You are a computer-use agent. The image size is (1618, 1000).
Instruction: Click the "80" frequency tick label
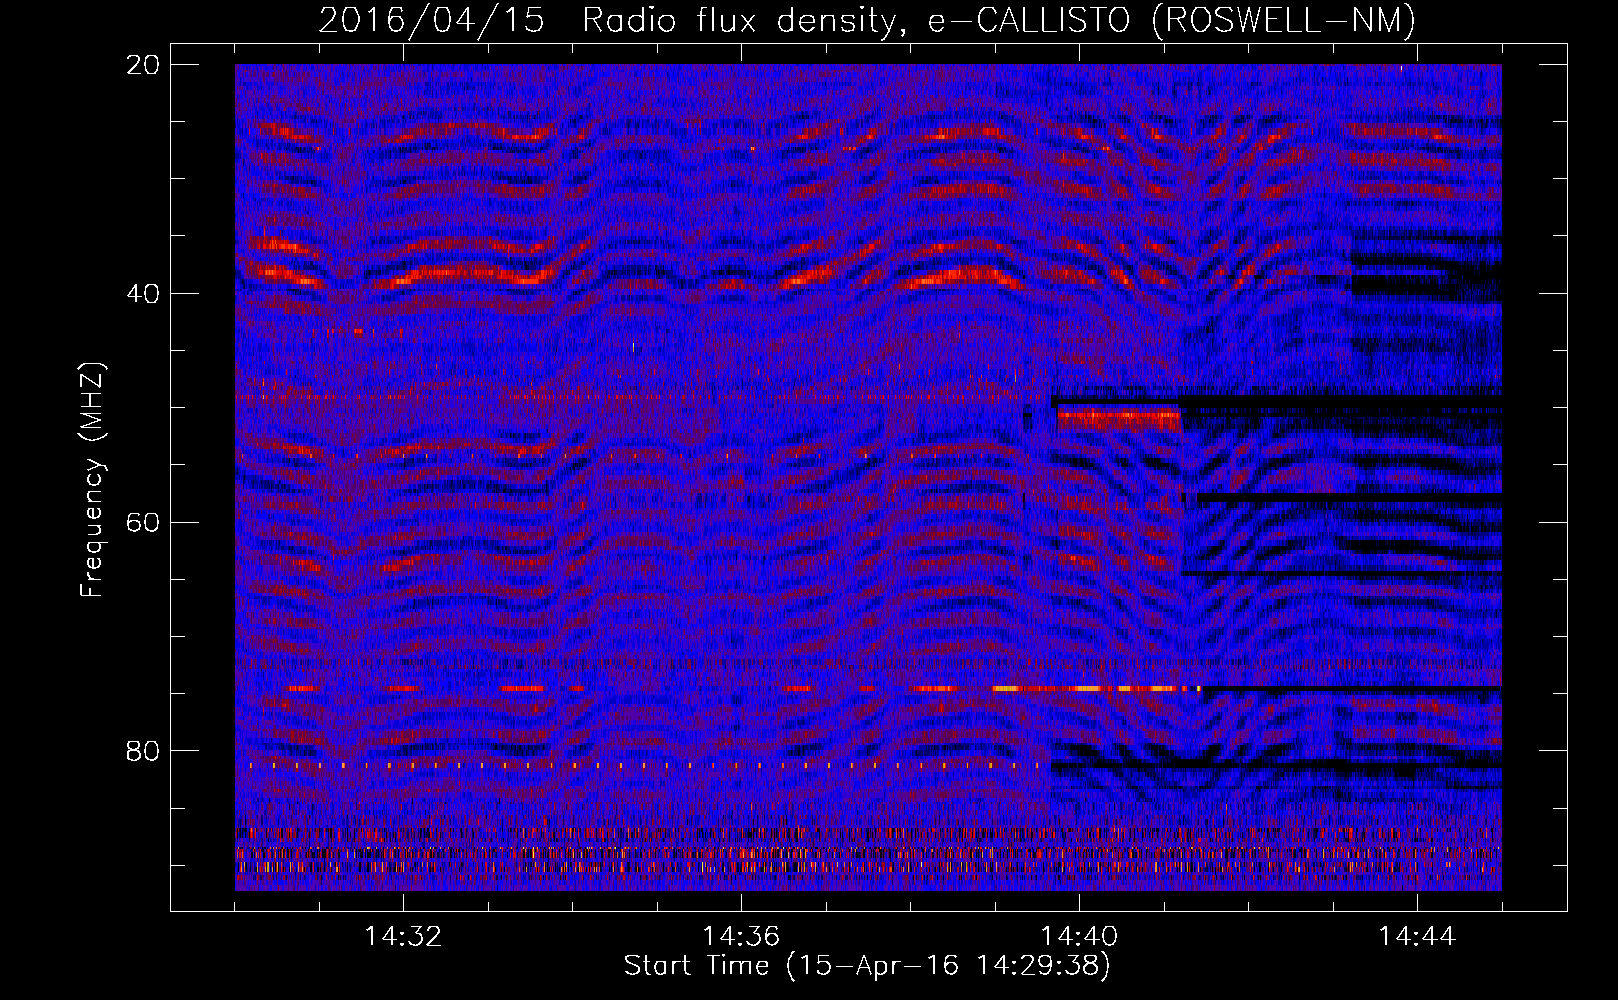tap(144, 751)
